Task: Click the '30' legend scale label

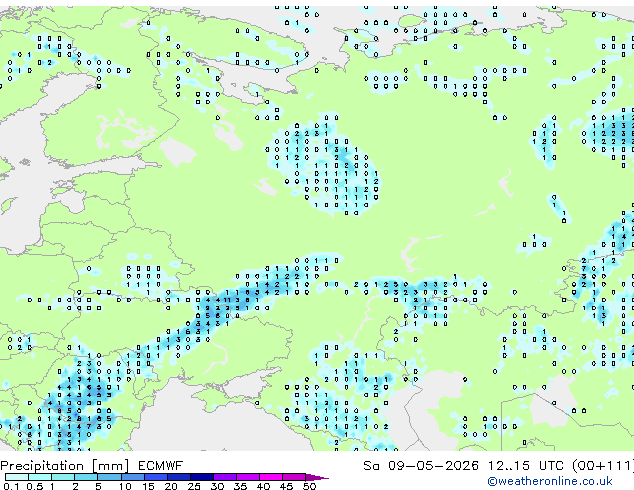Action: 217,486
